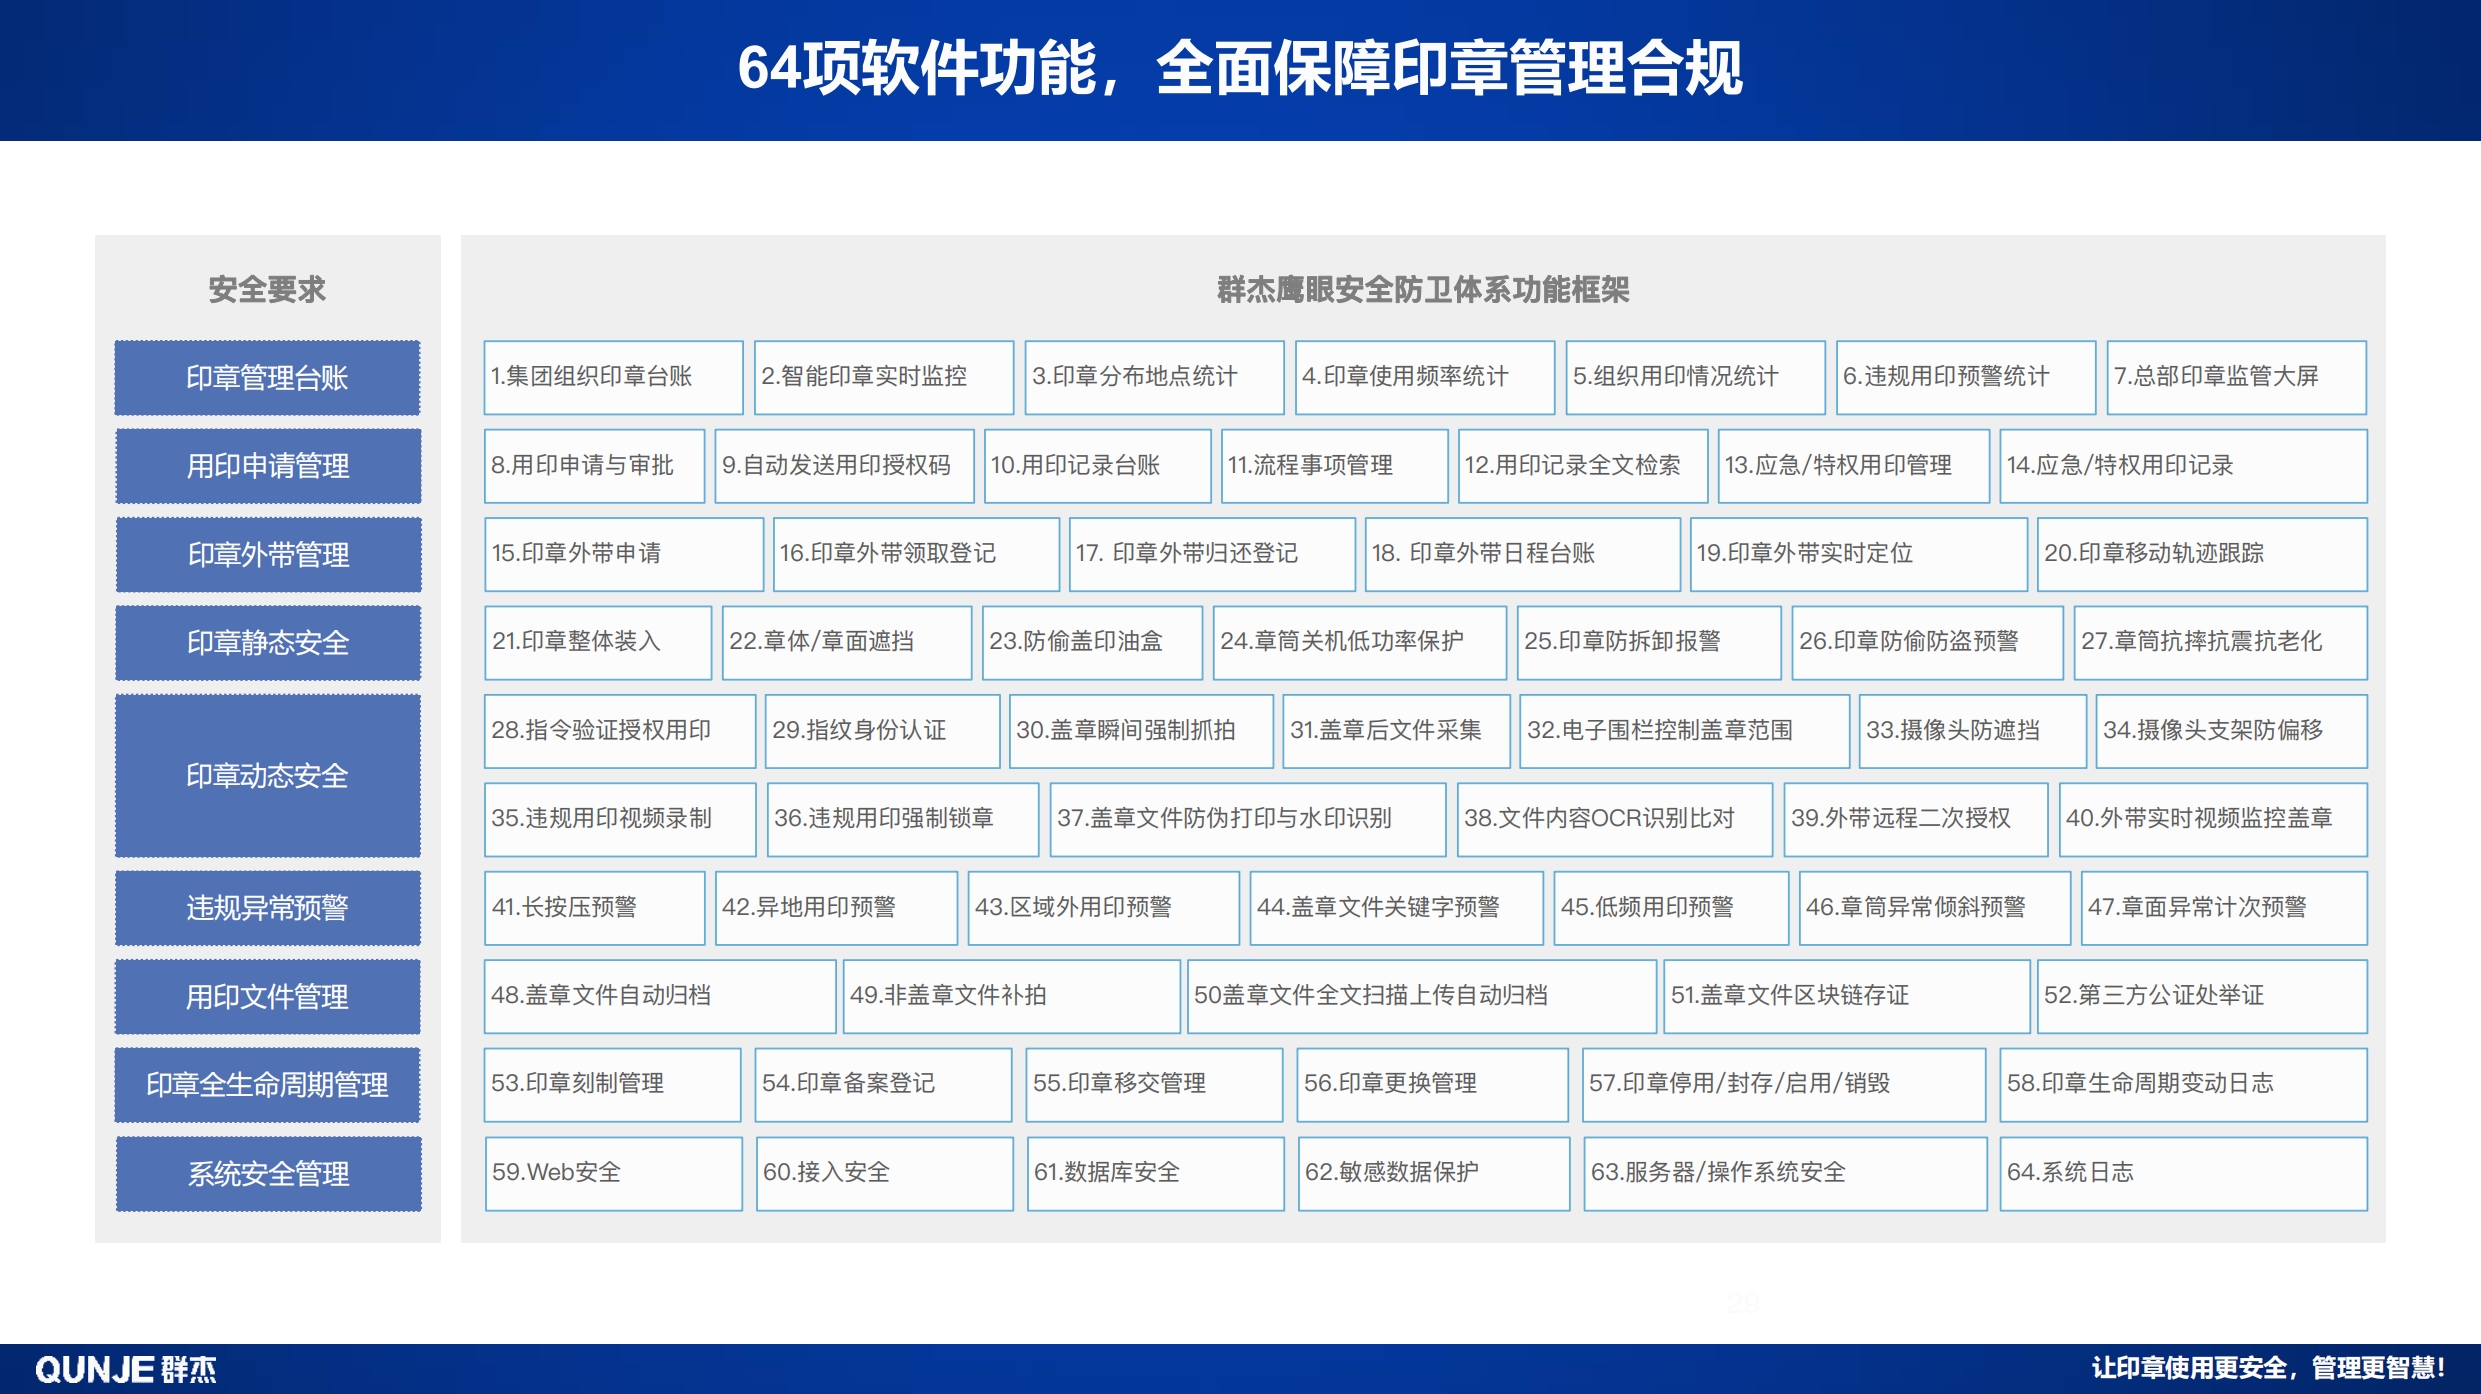Select cell 17.印章外带归还登记
Image resolution: width=2481 pixels, height=1394 pixels.
coord(1212,555)
